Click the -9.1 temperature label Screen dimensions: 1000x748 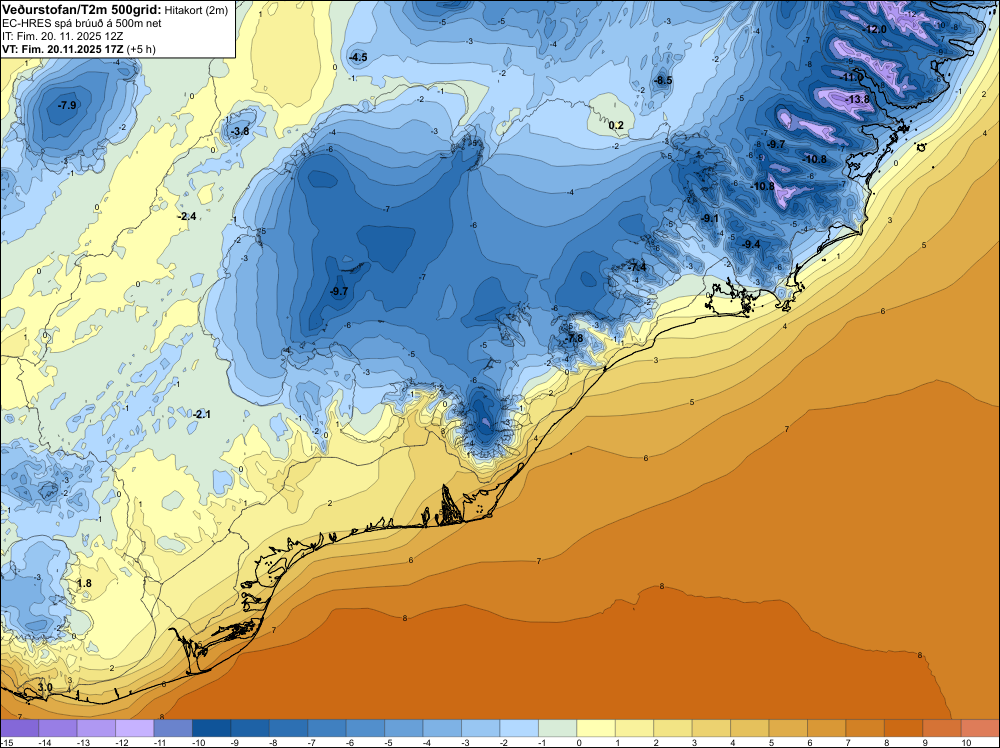710,218
